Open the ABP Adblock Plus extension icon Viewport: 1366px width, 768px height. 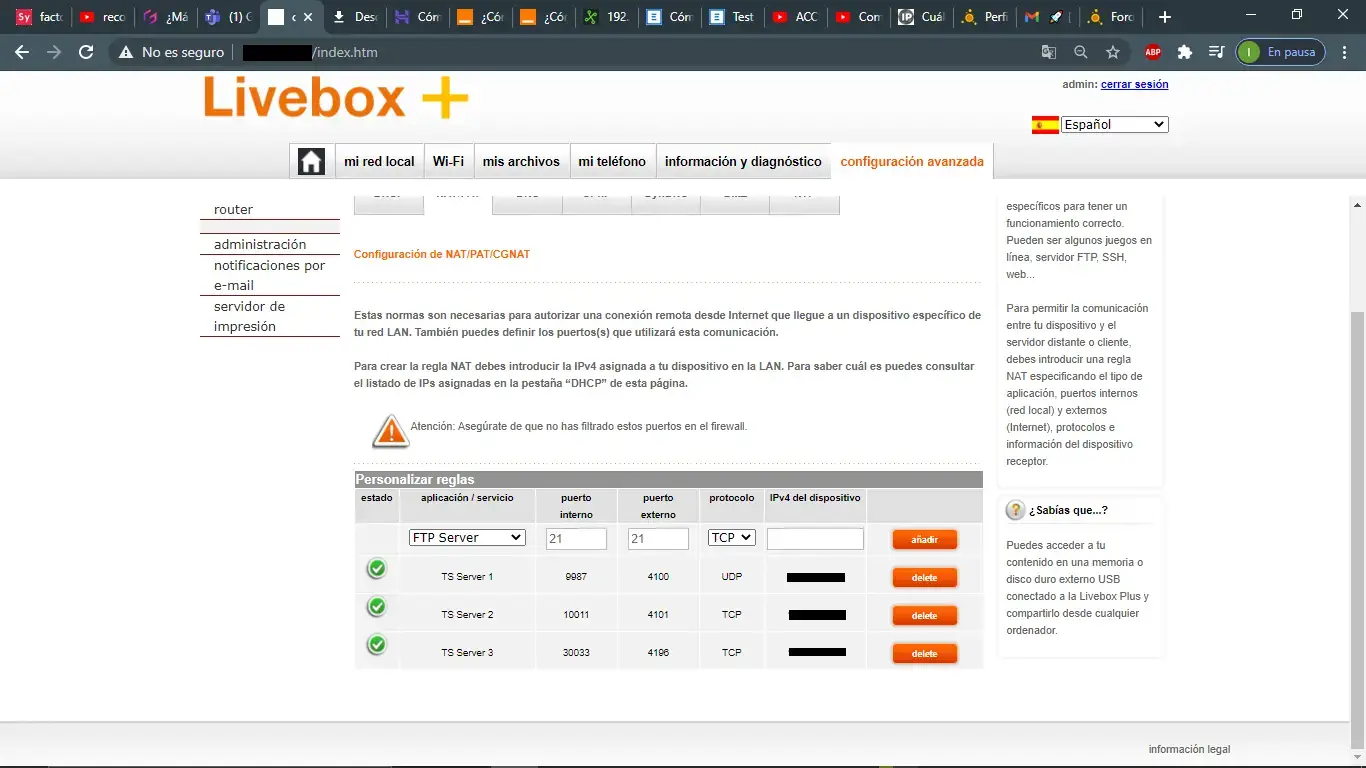(1153, 52)
